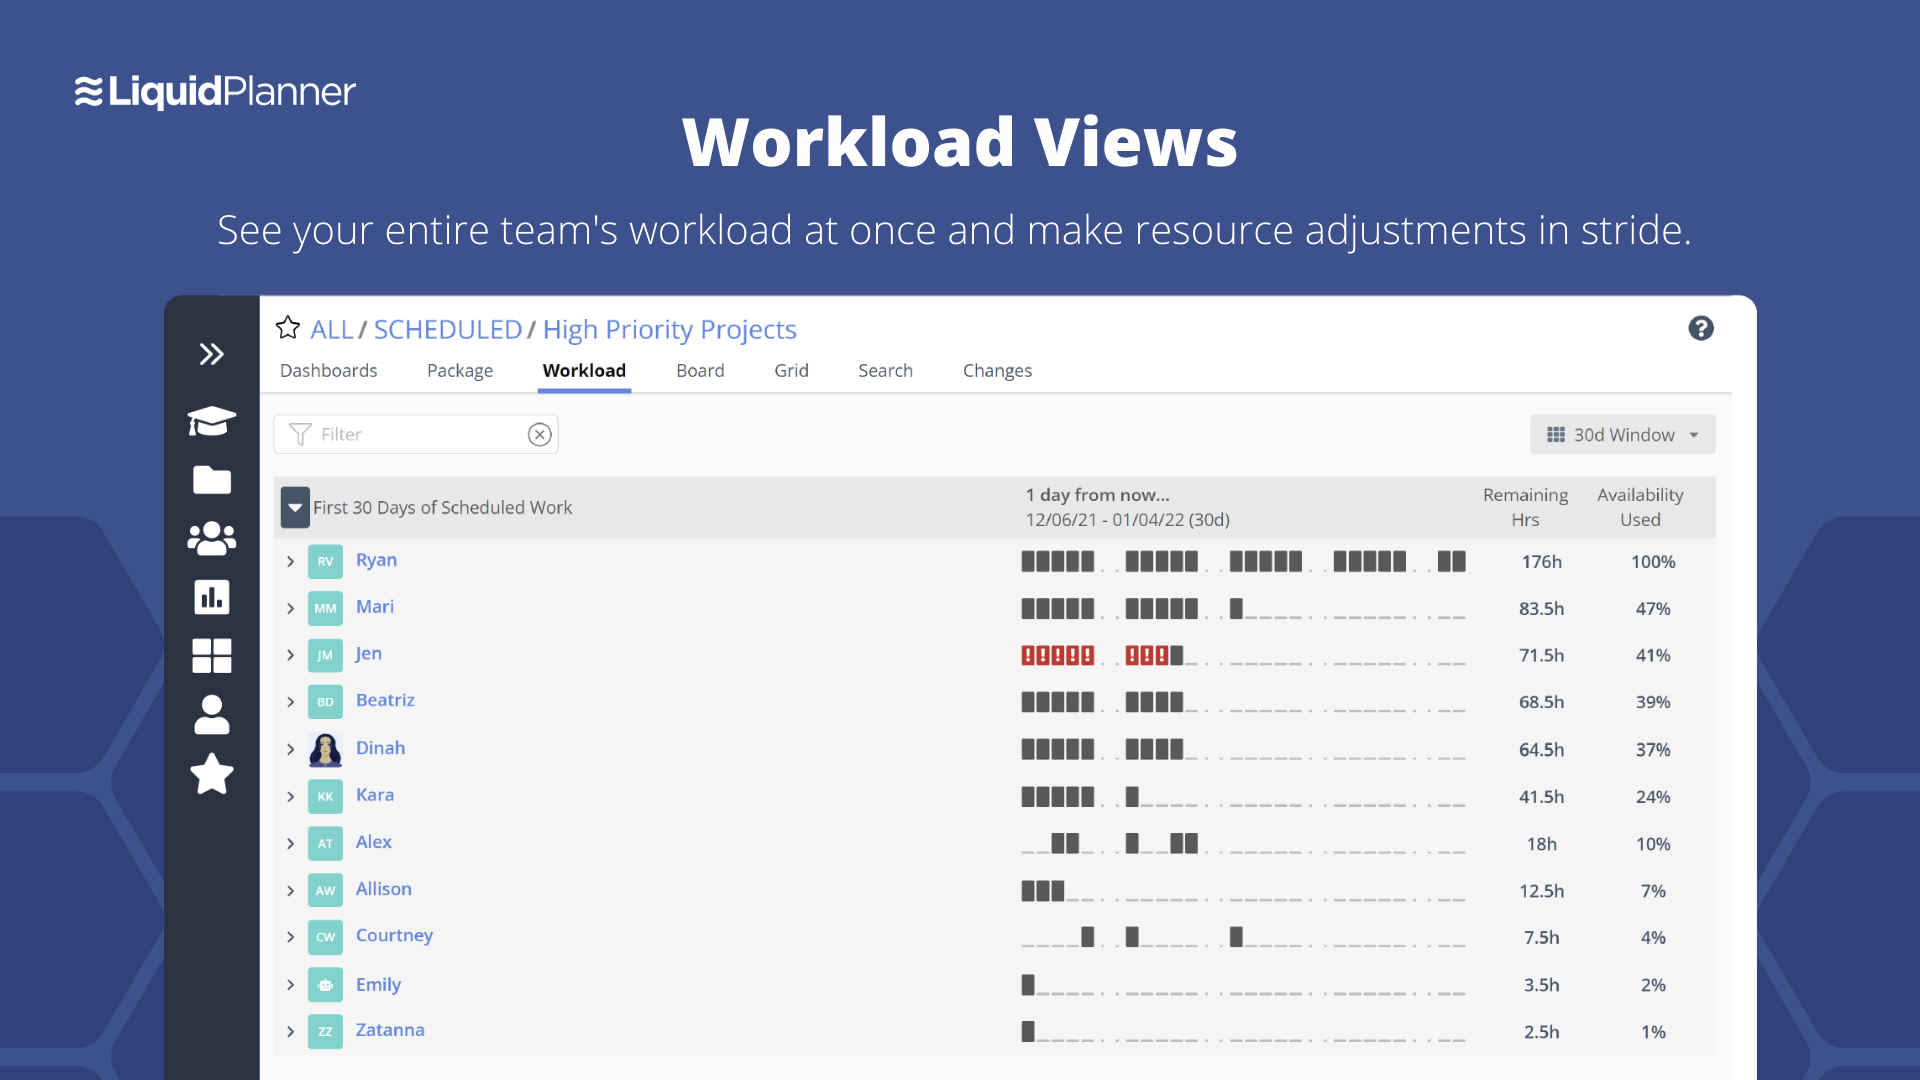1920x1080 pixels.
Task: Click the navigation collapse icon
Action: 210,353
